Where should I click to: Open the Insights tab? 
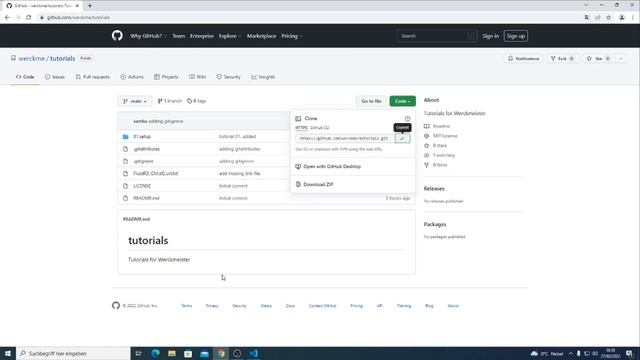coord(263,77)
